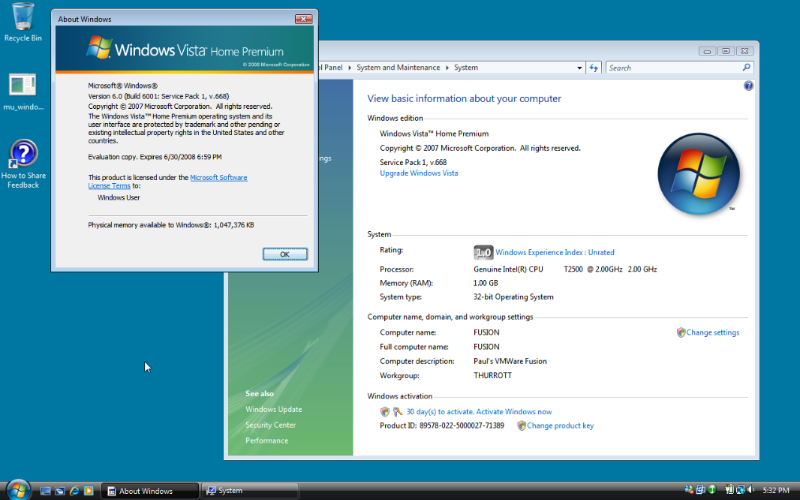The width and height of the screenshot is (800, 500).
Task: Click Physical memory available line
Action: point(171,225)
